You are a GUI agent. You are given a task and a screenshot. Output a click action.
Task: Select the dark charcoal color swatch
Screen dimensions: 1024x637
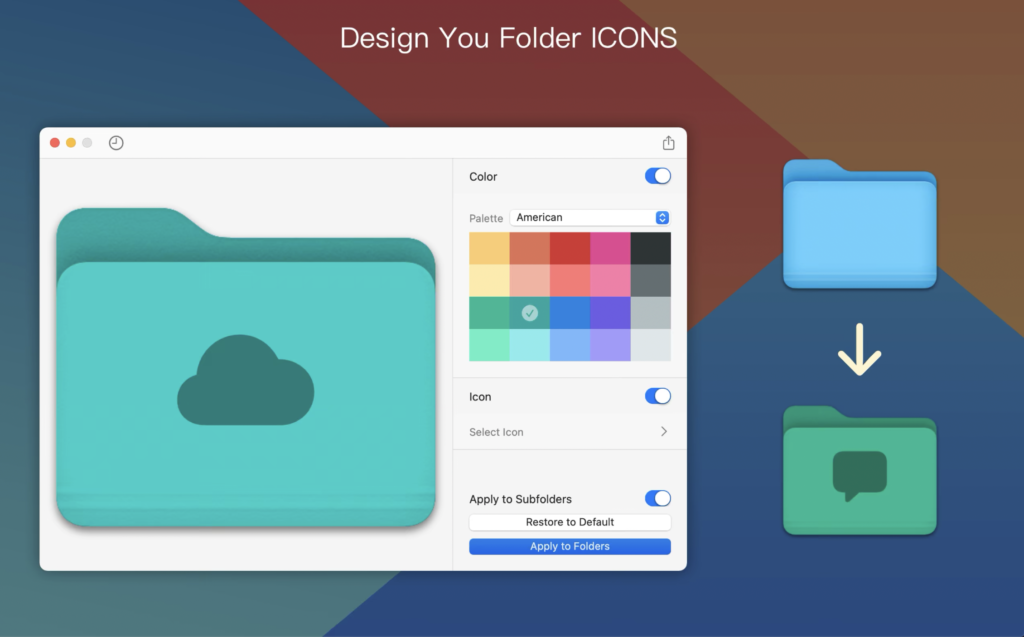point(650,248)
